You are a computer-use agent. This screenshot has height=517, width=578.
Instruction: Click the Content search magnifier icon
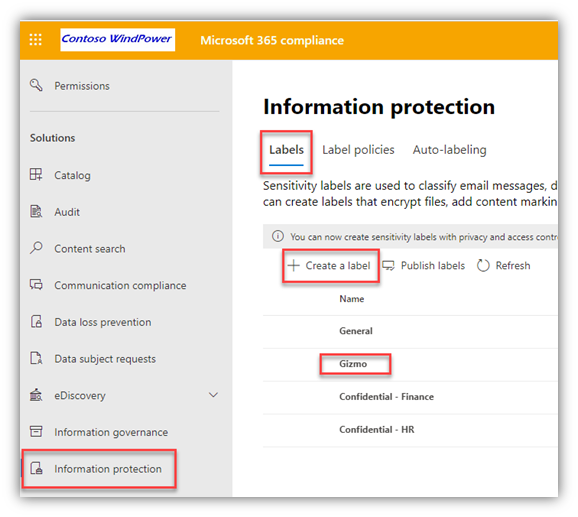click(36, 248)
